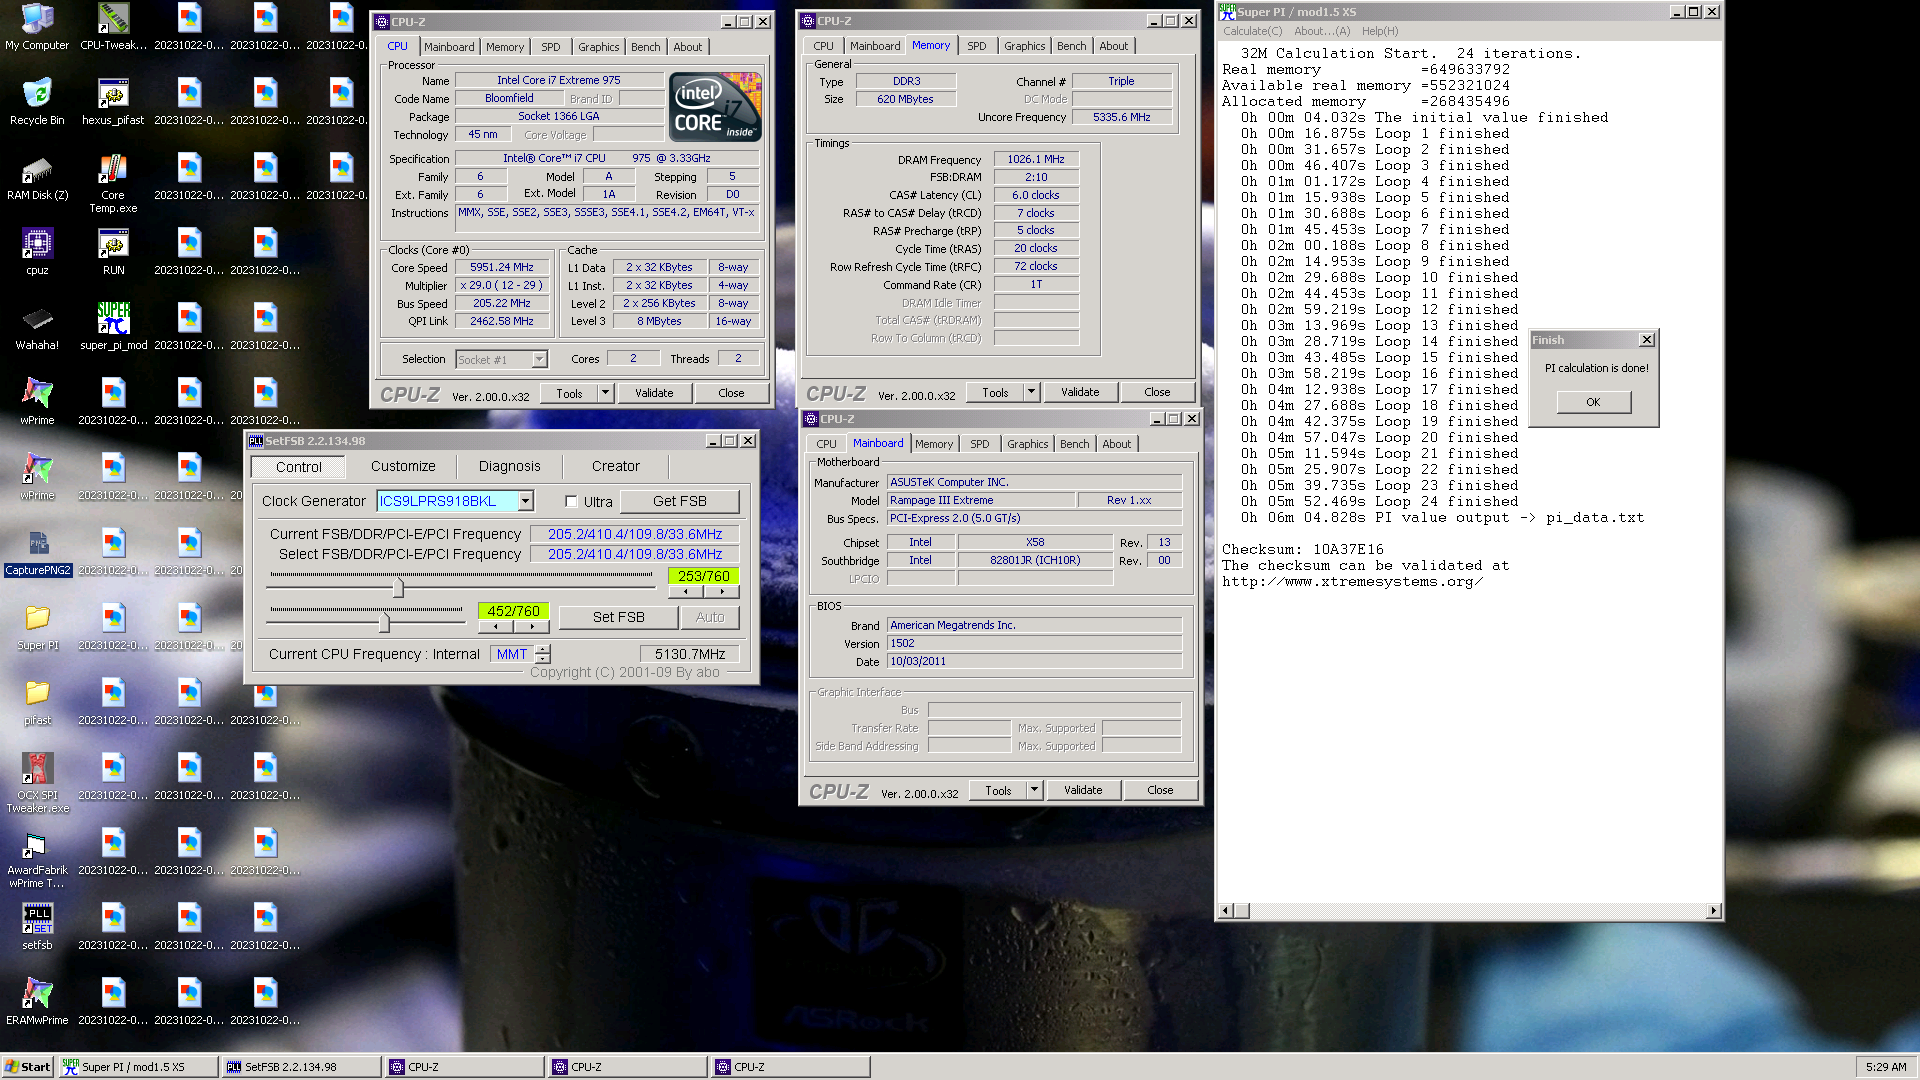Click the upper FSB slider thumb
1920x1080 pixels.
[x=398, y=588]
